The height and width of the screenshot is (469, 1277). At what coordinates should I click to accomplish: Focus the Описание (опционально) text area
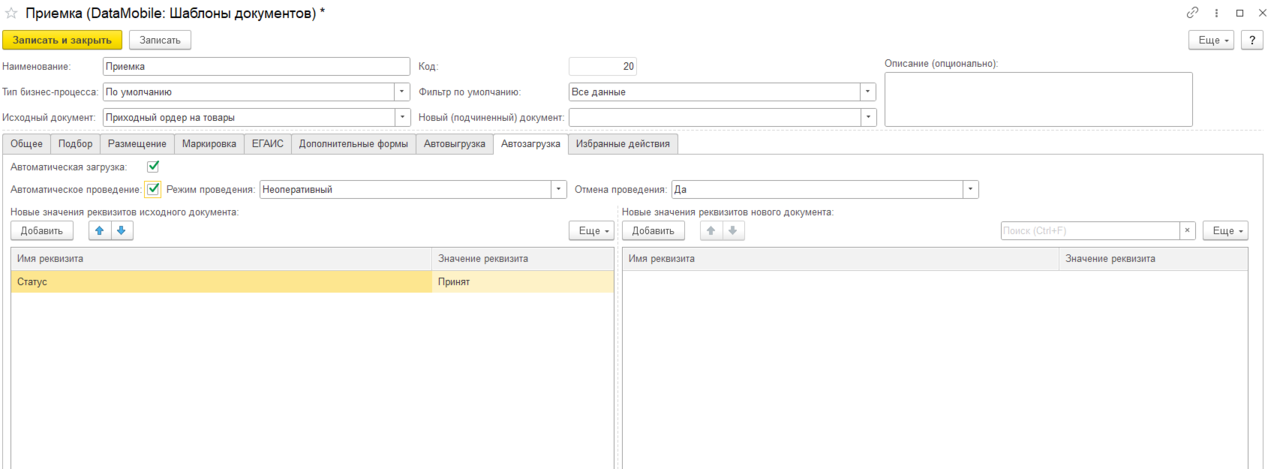pyautogui.click(x=1038, y=99)
